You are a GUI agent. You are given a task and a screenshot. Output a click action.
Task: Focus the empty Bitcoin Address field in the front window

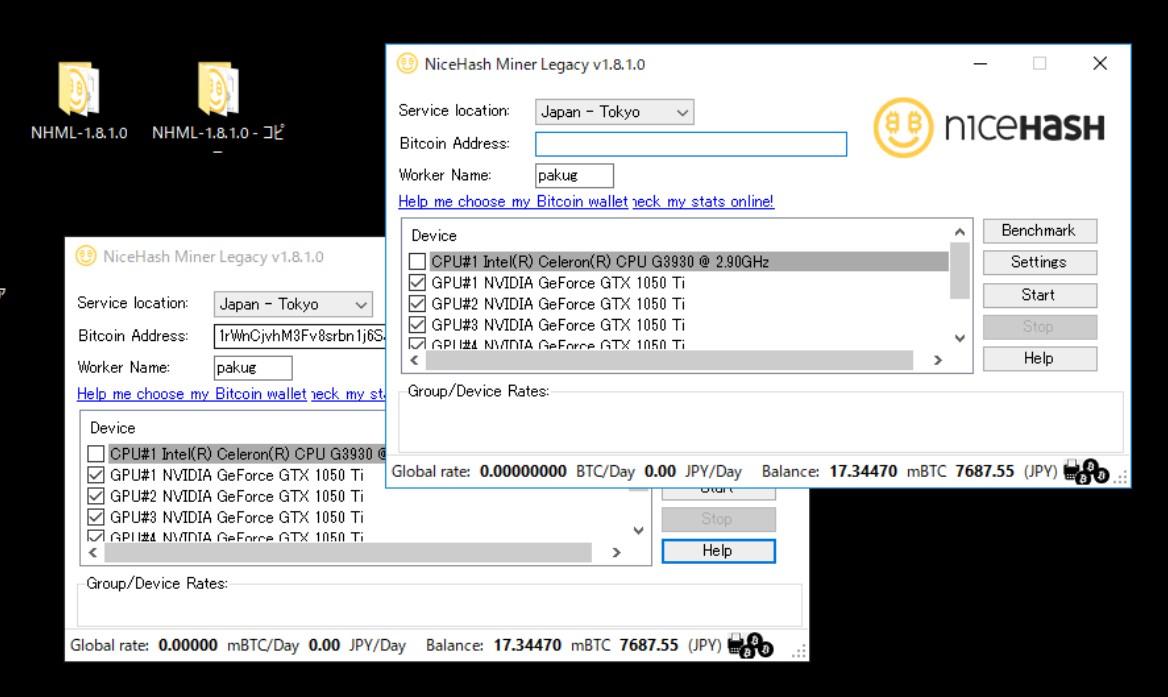click(x=691, y=144)
